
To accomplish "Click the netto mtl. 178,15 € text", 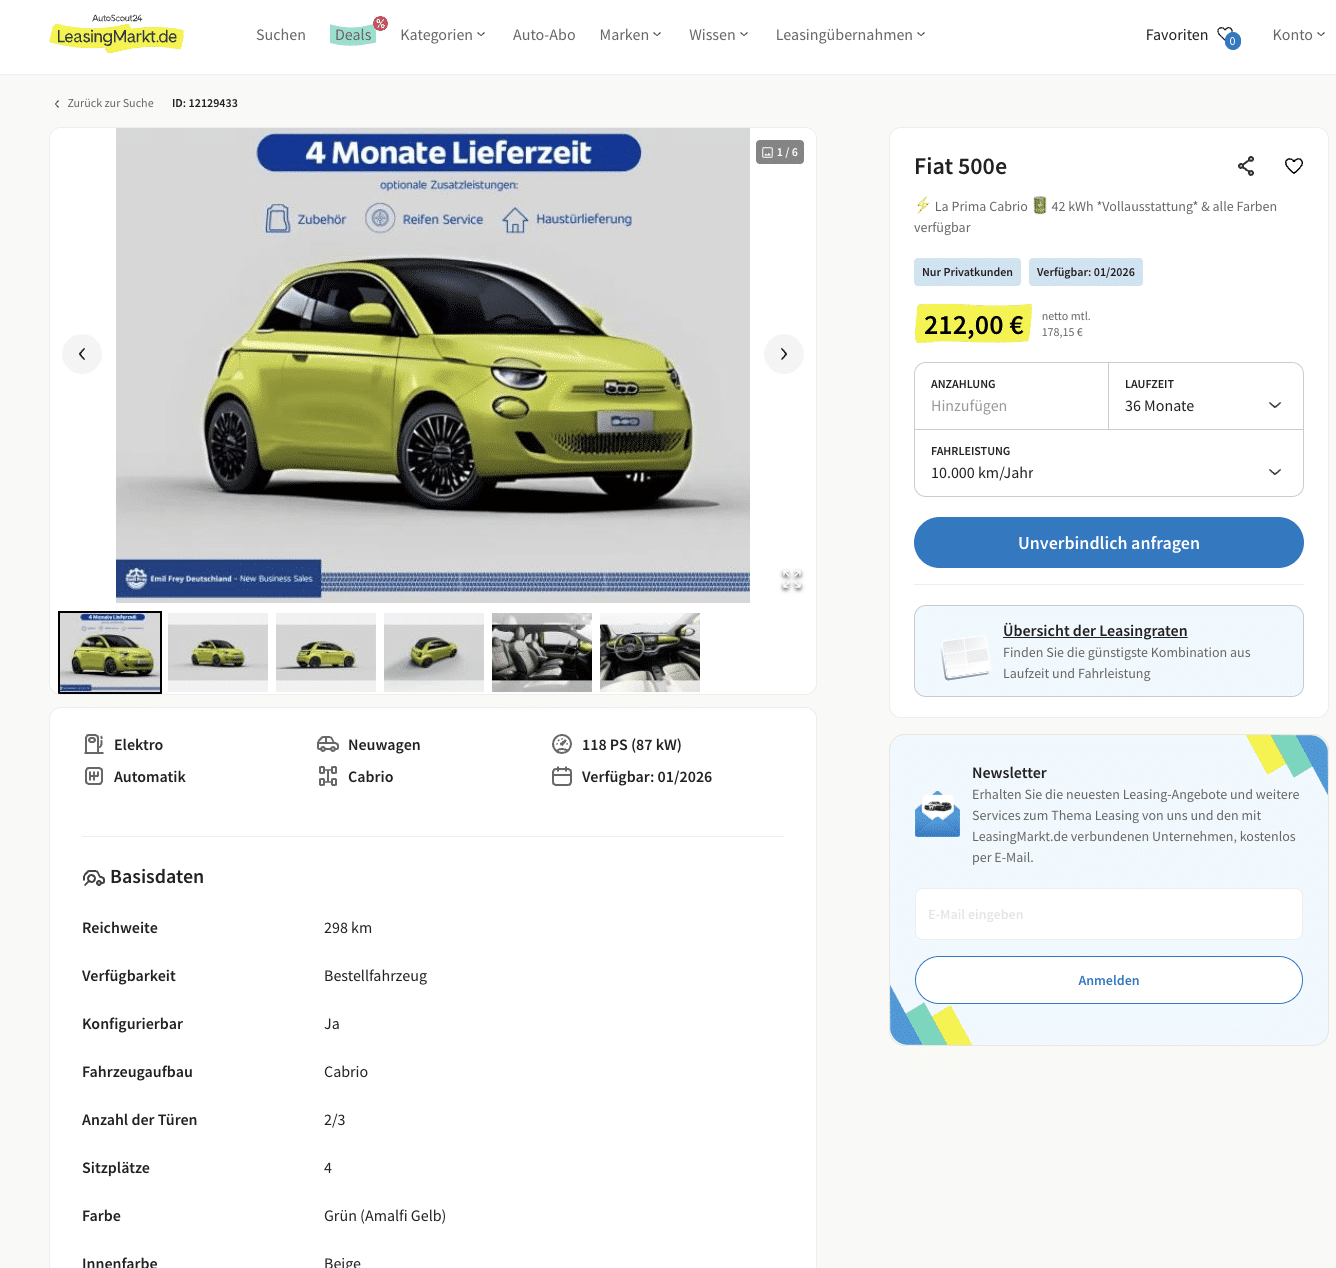I will [1066, 324].
